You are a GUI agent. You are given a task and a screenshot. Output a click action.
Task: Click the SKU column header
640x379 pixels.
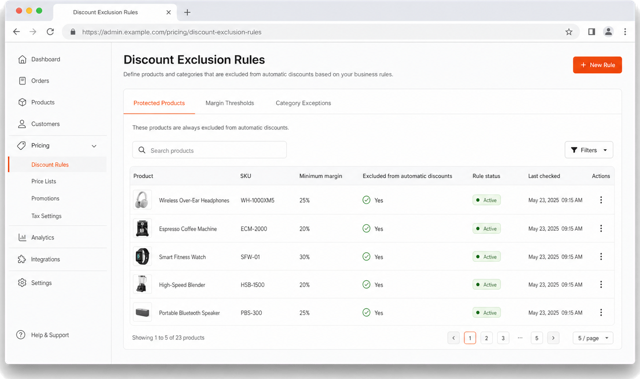pos(246,176)
